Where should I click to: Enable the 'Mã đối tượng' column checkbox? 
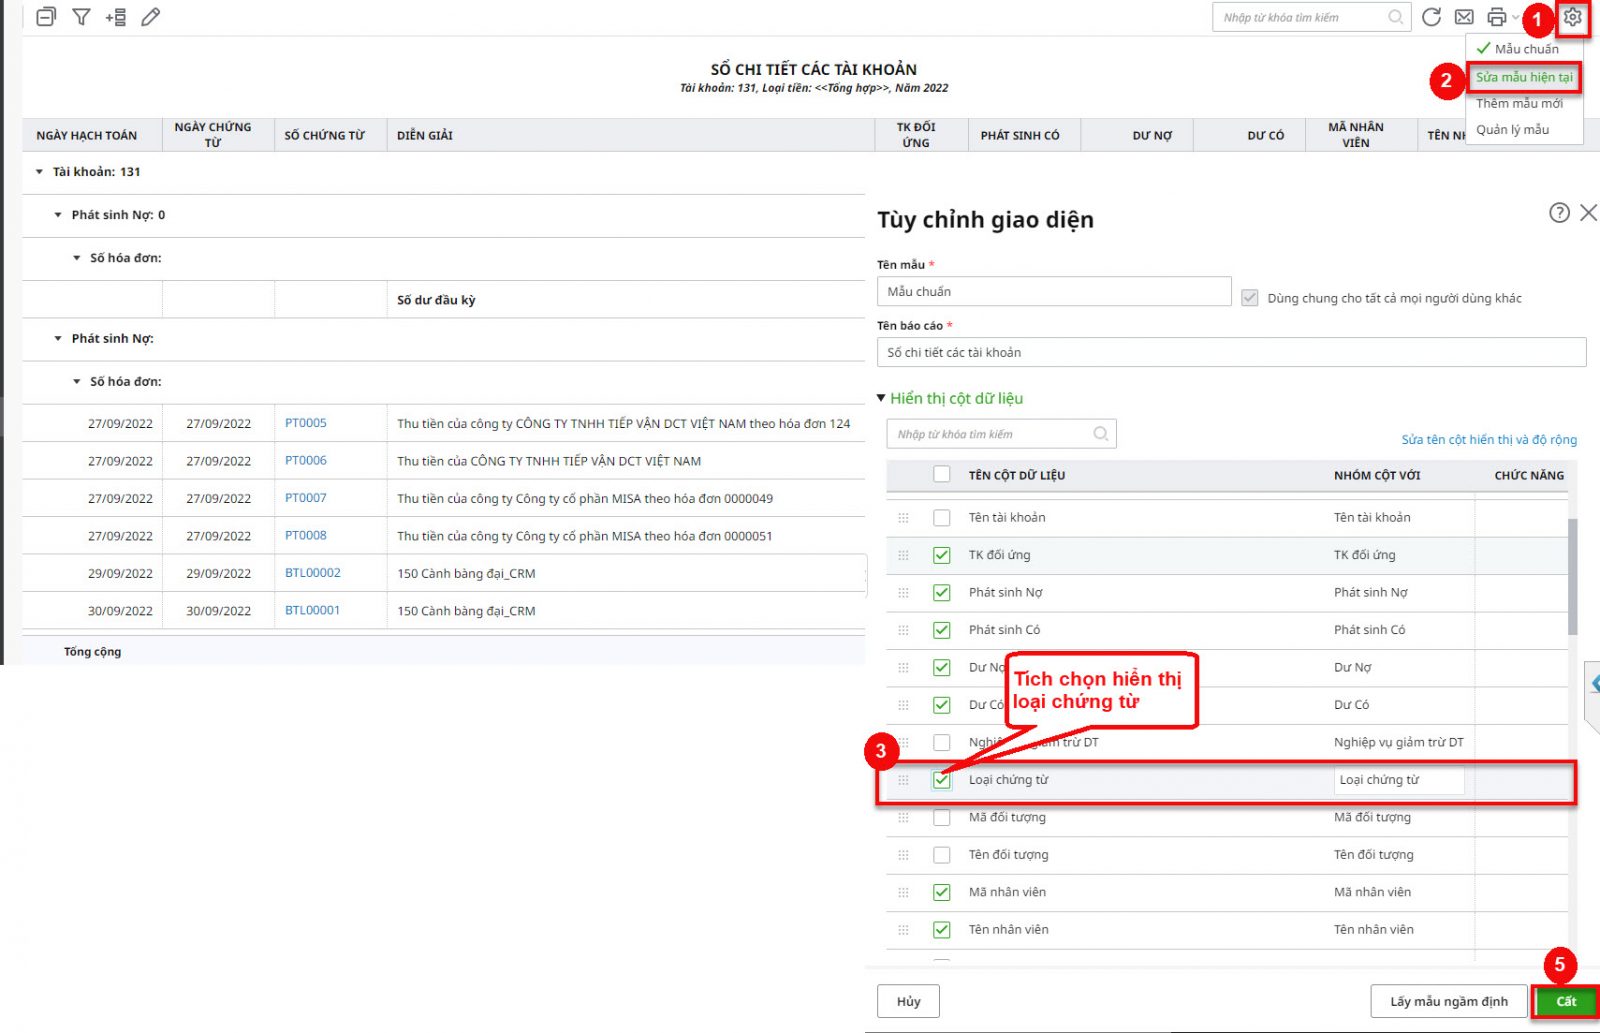941,817
